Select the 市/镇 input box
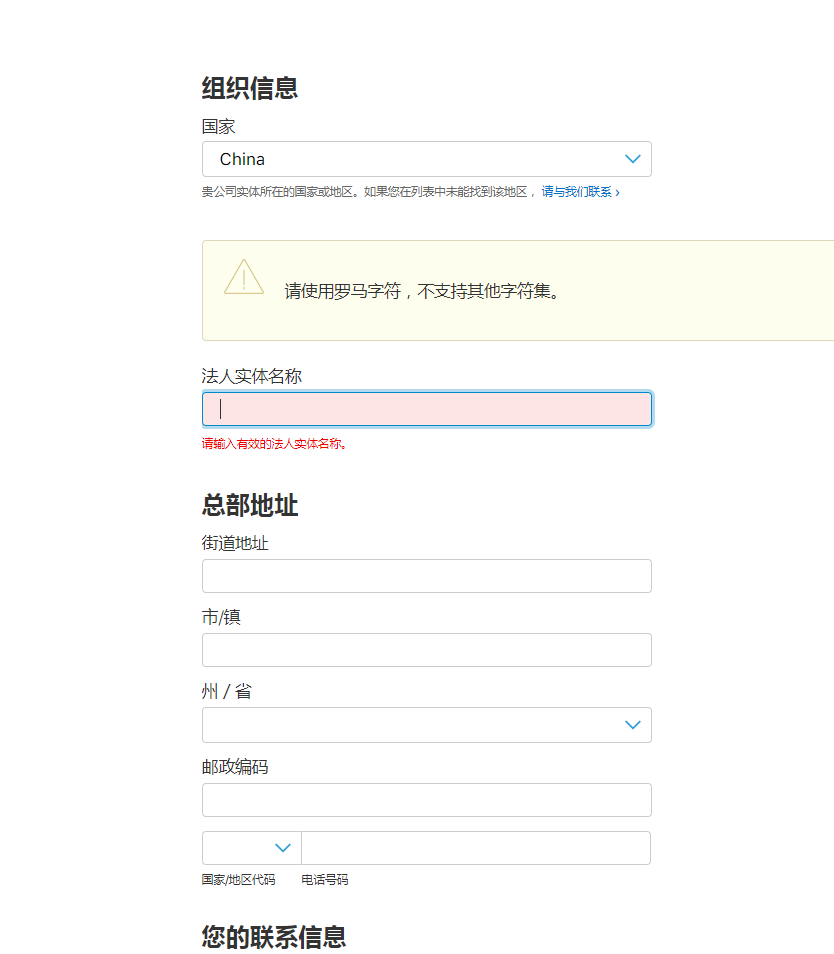 426,650
